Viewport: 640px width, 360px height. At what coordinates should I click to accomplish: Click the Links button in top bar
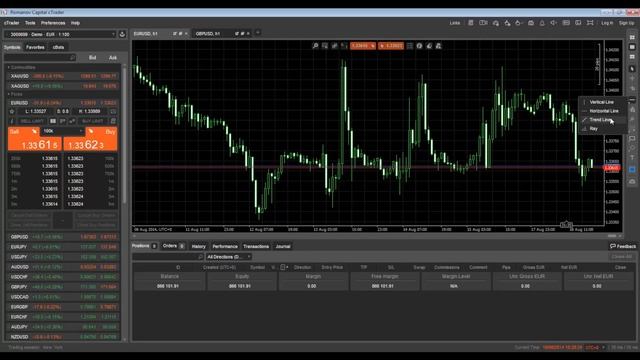tap(455, 23)
